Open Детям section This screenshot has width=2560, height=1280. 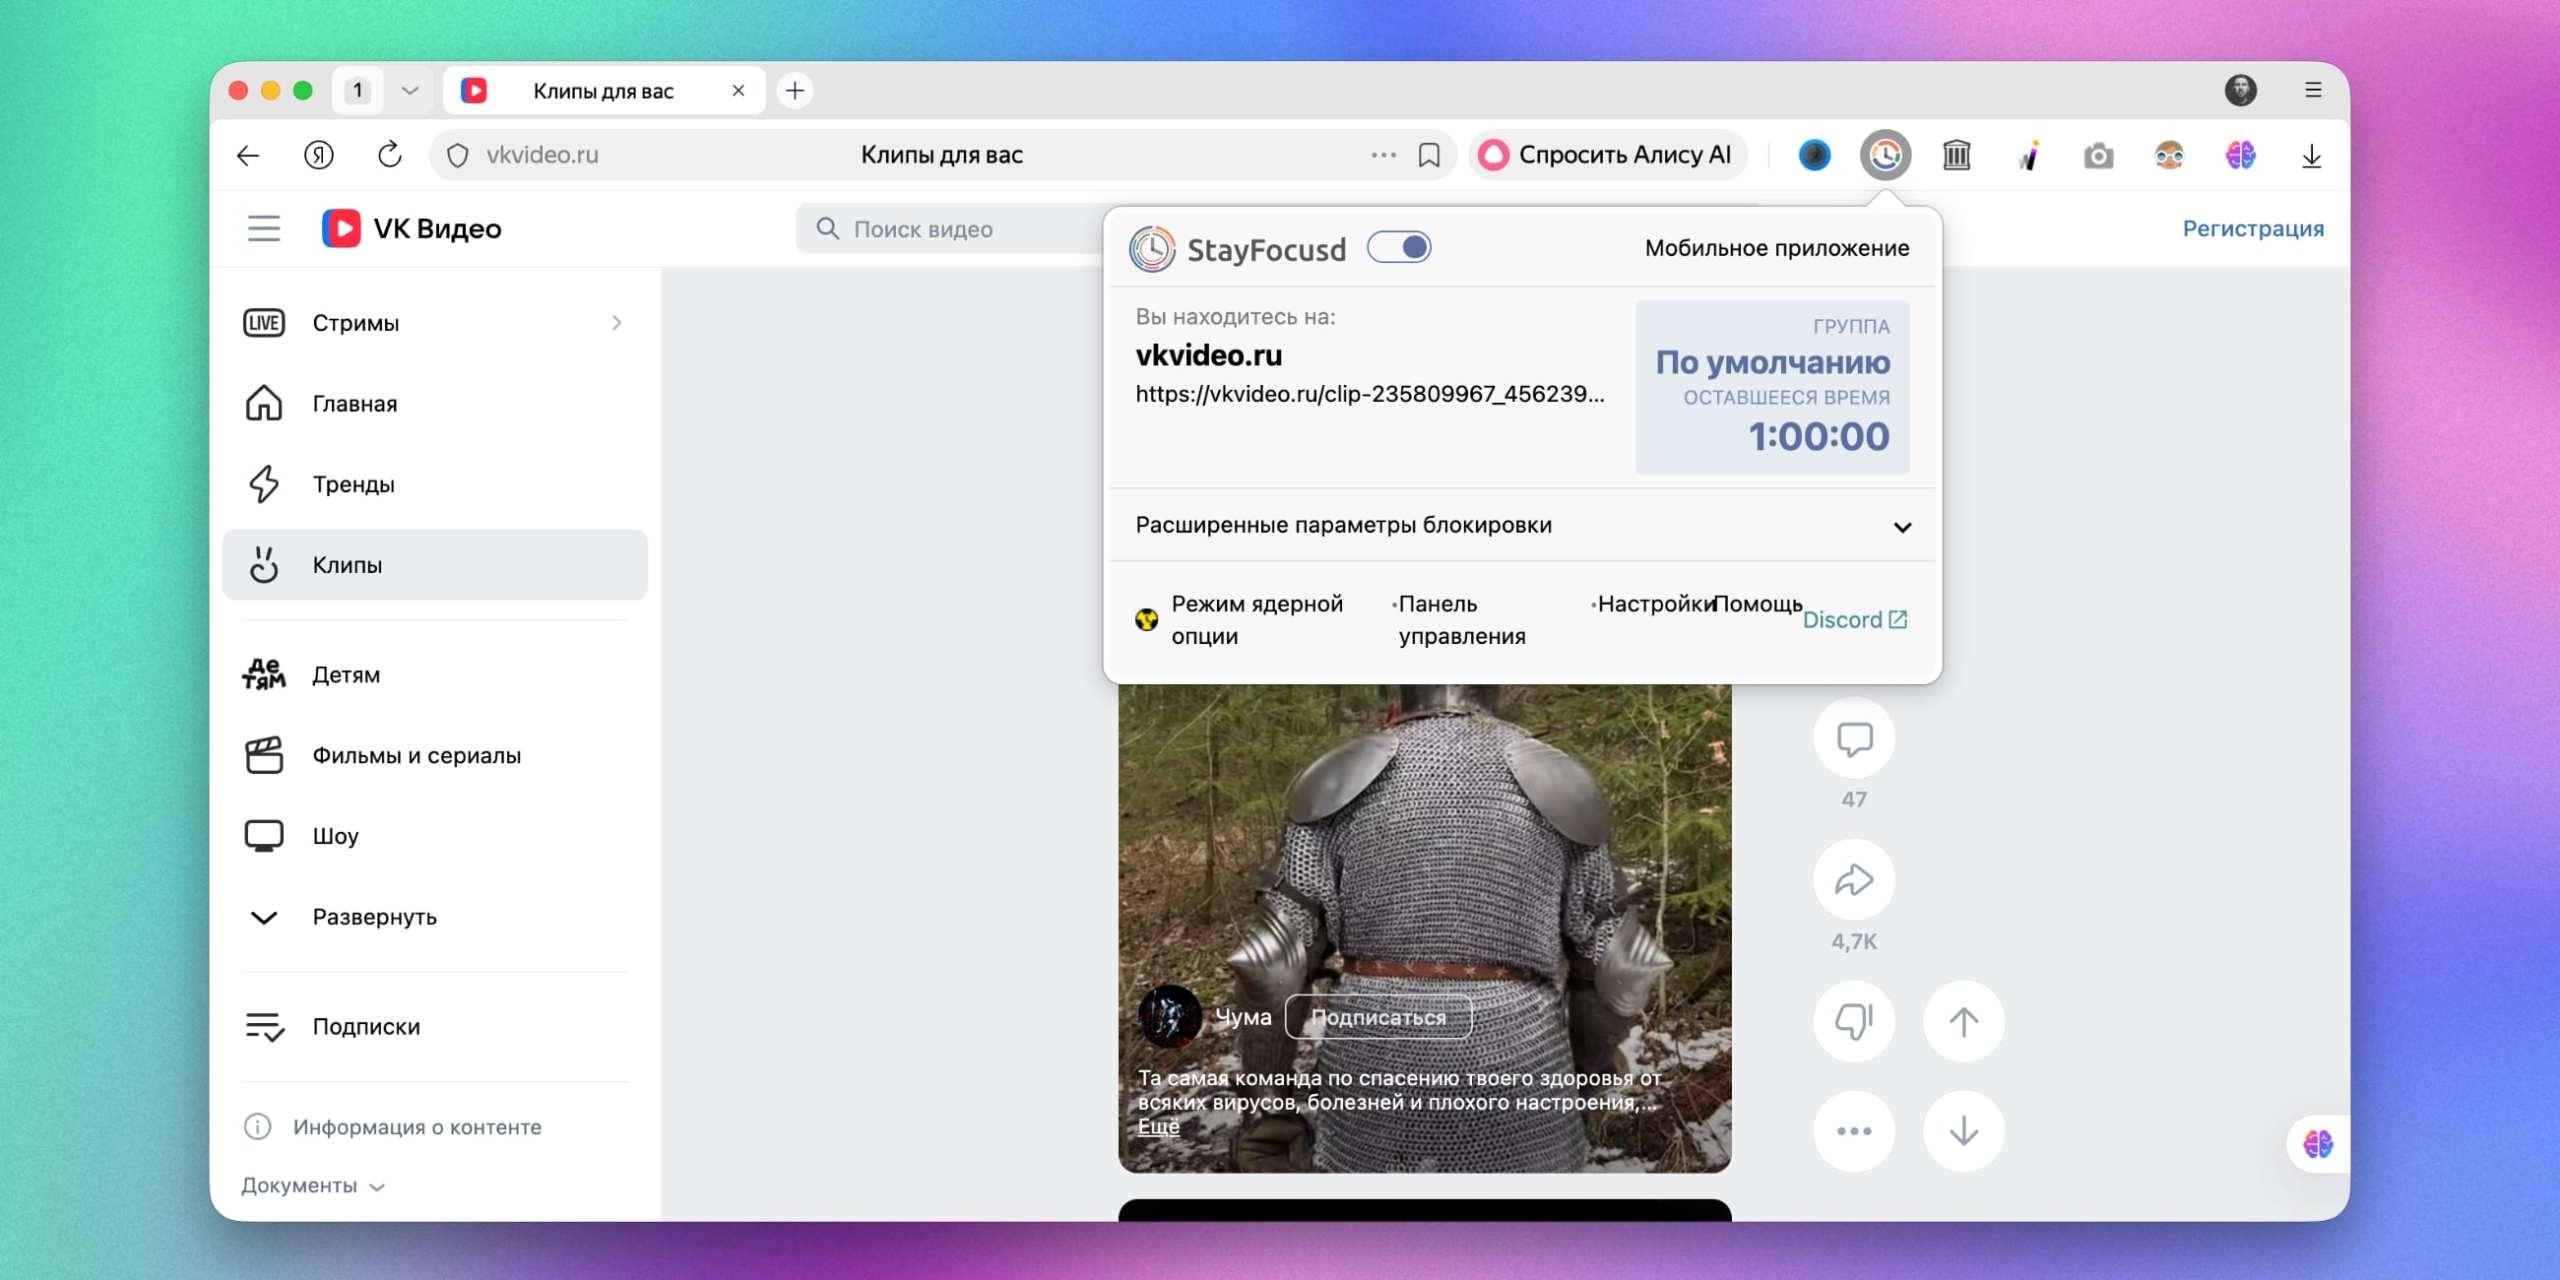pyautogui.click(x=435, y=675)
